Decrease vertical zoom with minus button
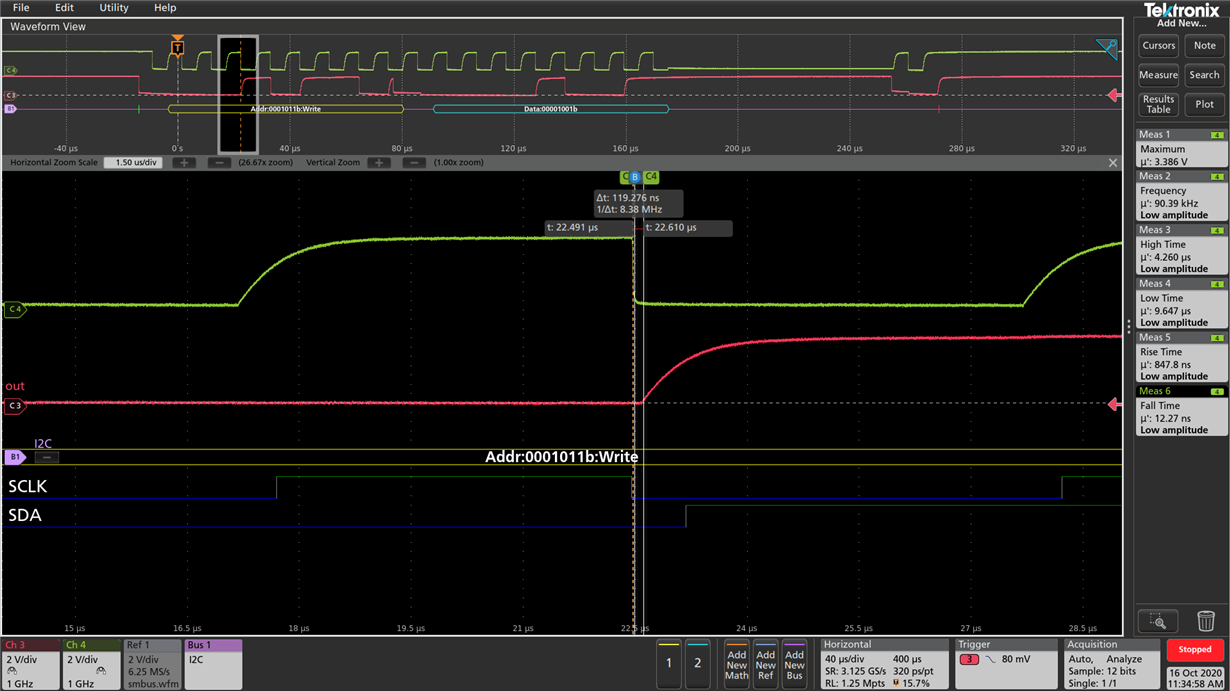Screen dimensions: 1230x691 414,162
